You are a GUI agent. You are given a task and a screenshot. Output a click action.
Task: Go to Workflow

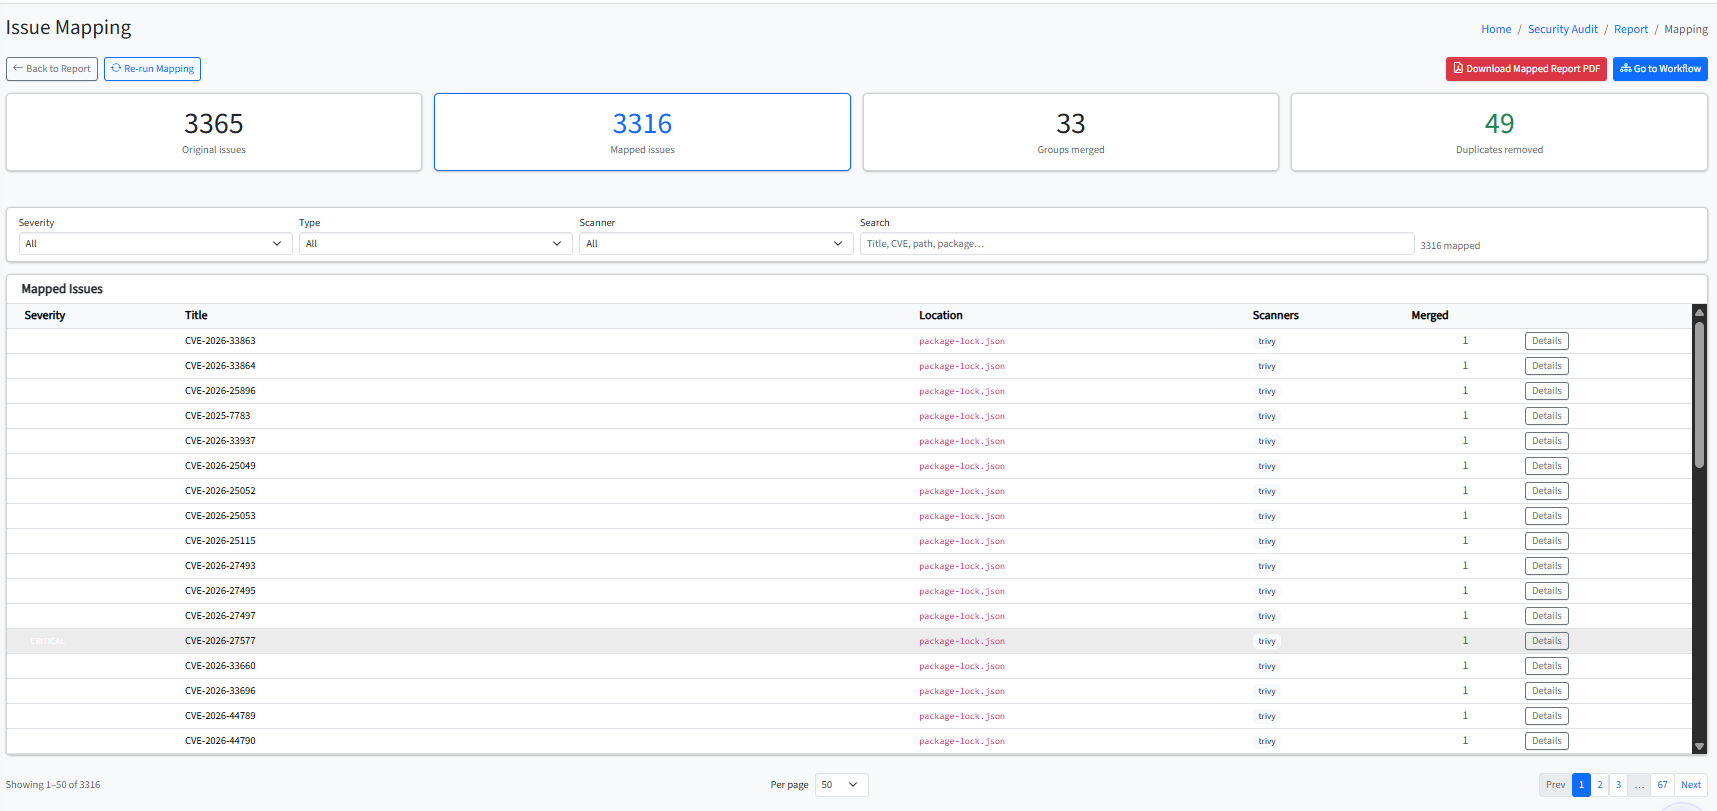click(x=1660, y=69)
